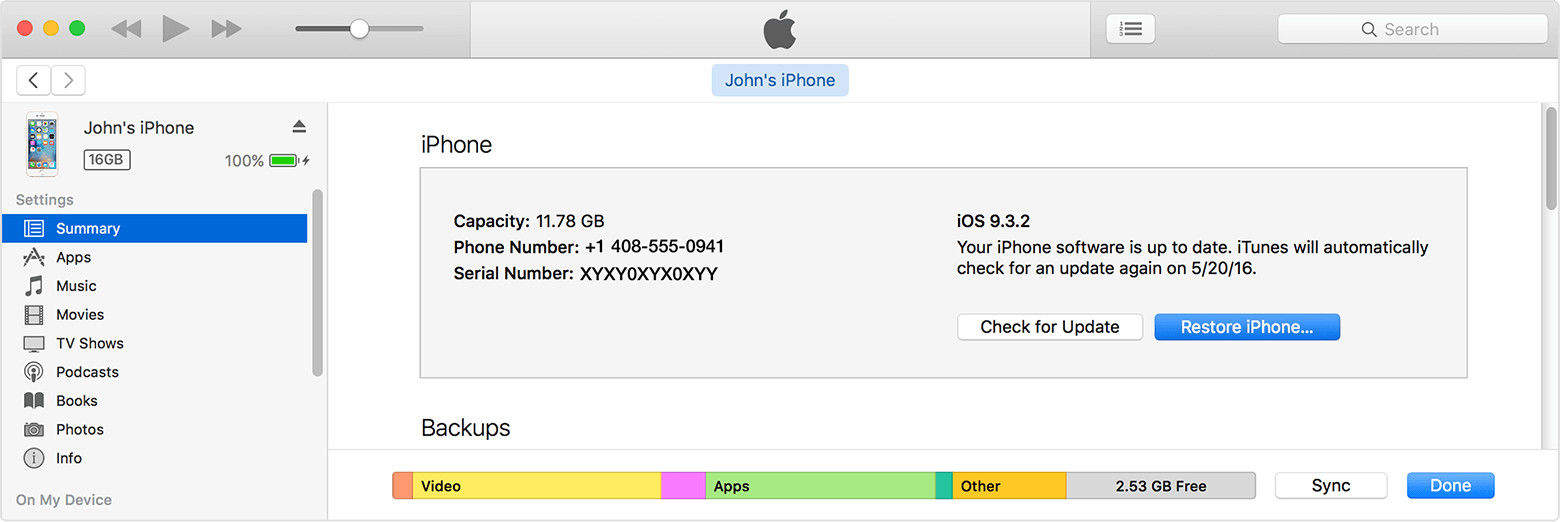Click the iPhone device thumbnail in sidebar

(x=42, y=144)
